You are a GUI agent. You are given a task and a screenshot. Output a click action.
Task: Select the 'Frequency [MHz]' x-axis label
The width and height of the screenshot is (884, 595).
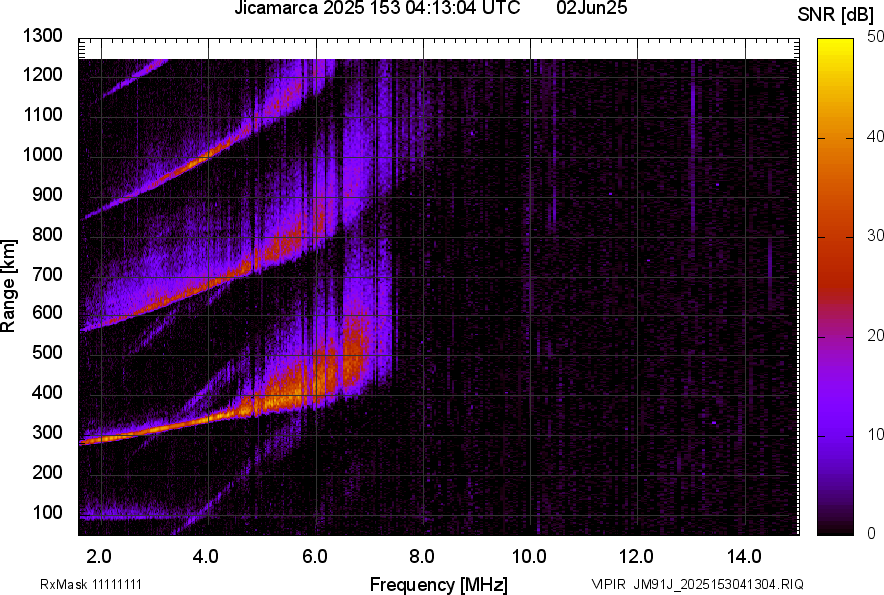coord(438,584)
